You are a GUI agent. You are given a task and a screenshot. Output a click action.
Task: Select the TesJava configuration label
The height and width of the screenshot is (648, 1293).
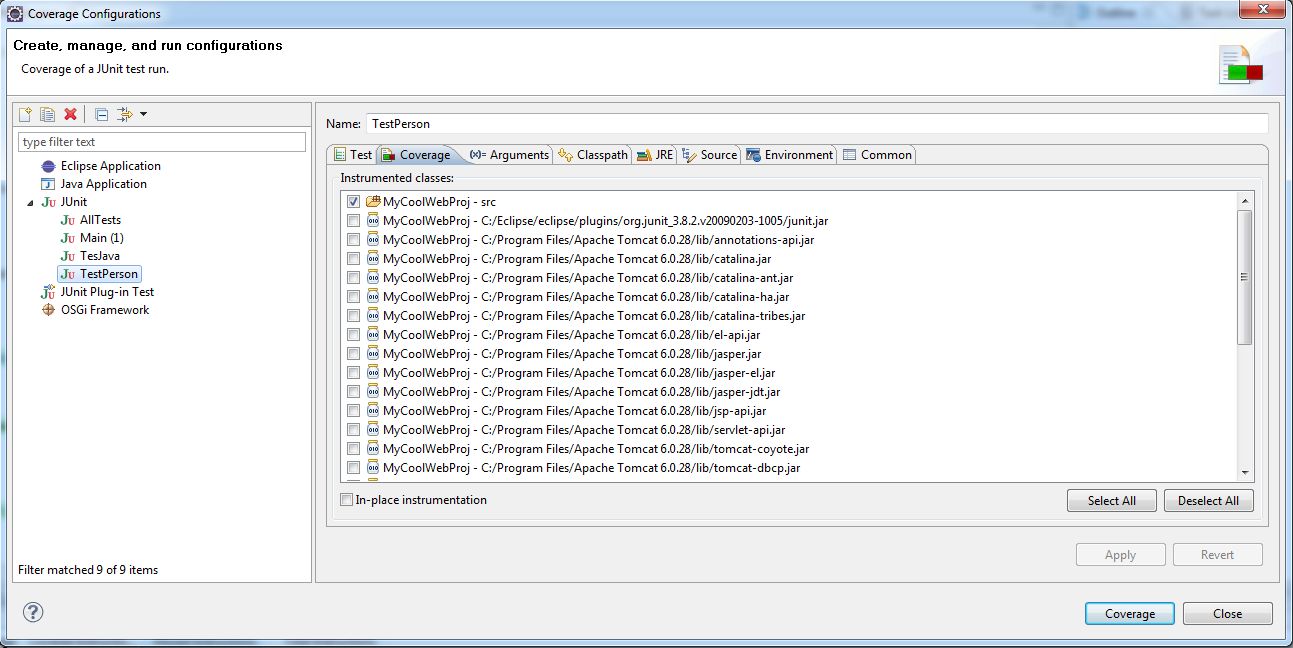pos(100,256)
